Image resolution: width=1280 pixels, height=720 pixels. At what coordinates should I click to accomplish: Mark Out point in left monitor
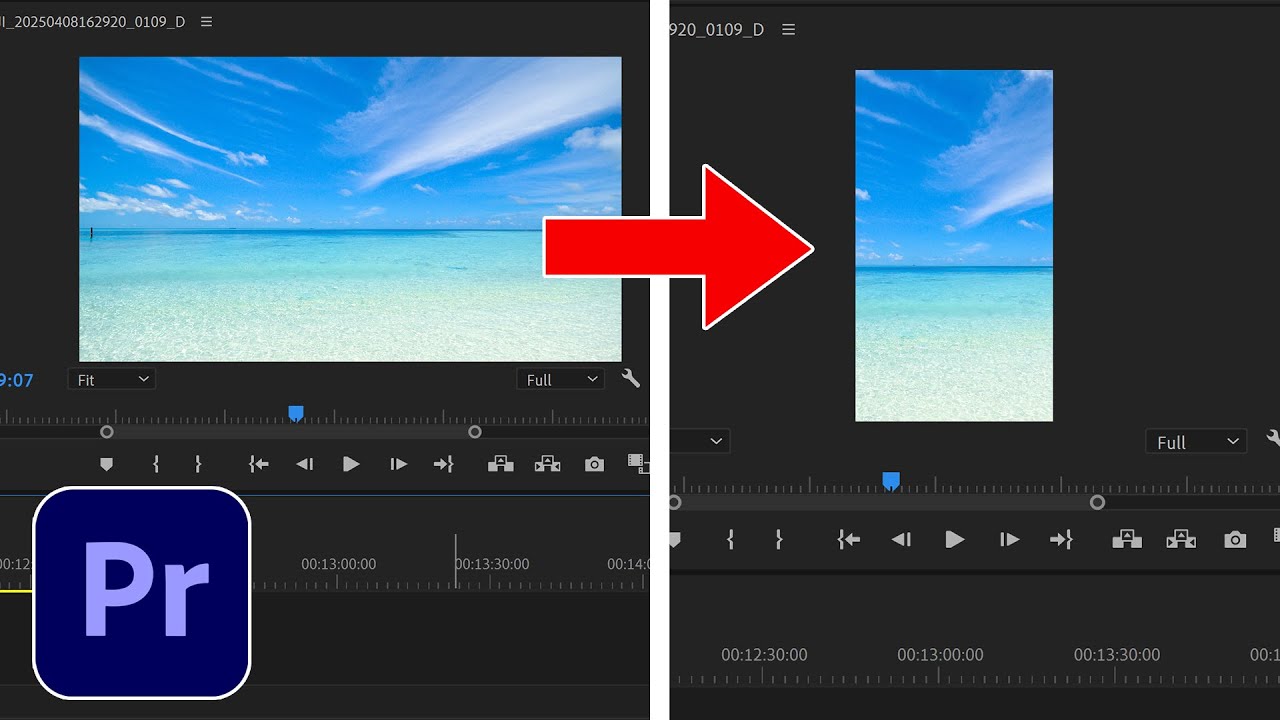tap(198, 464)
